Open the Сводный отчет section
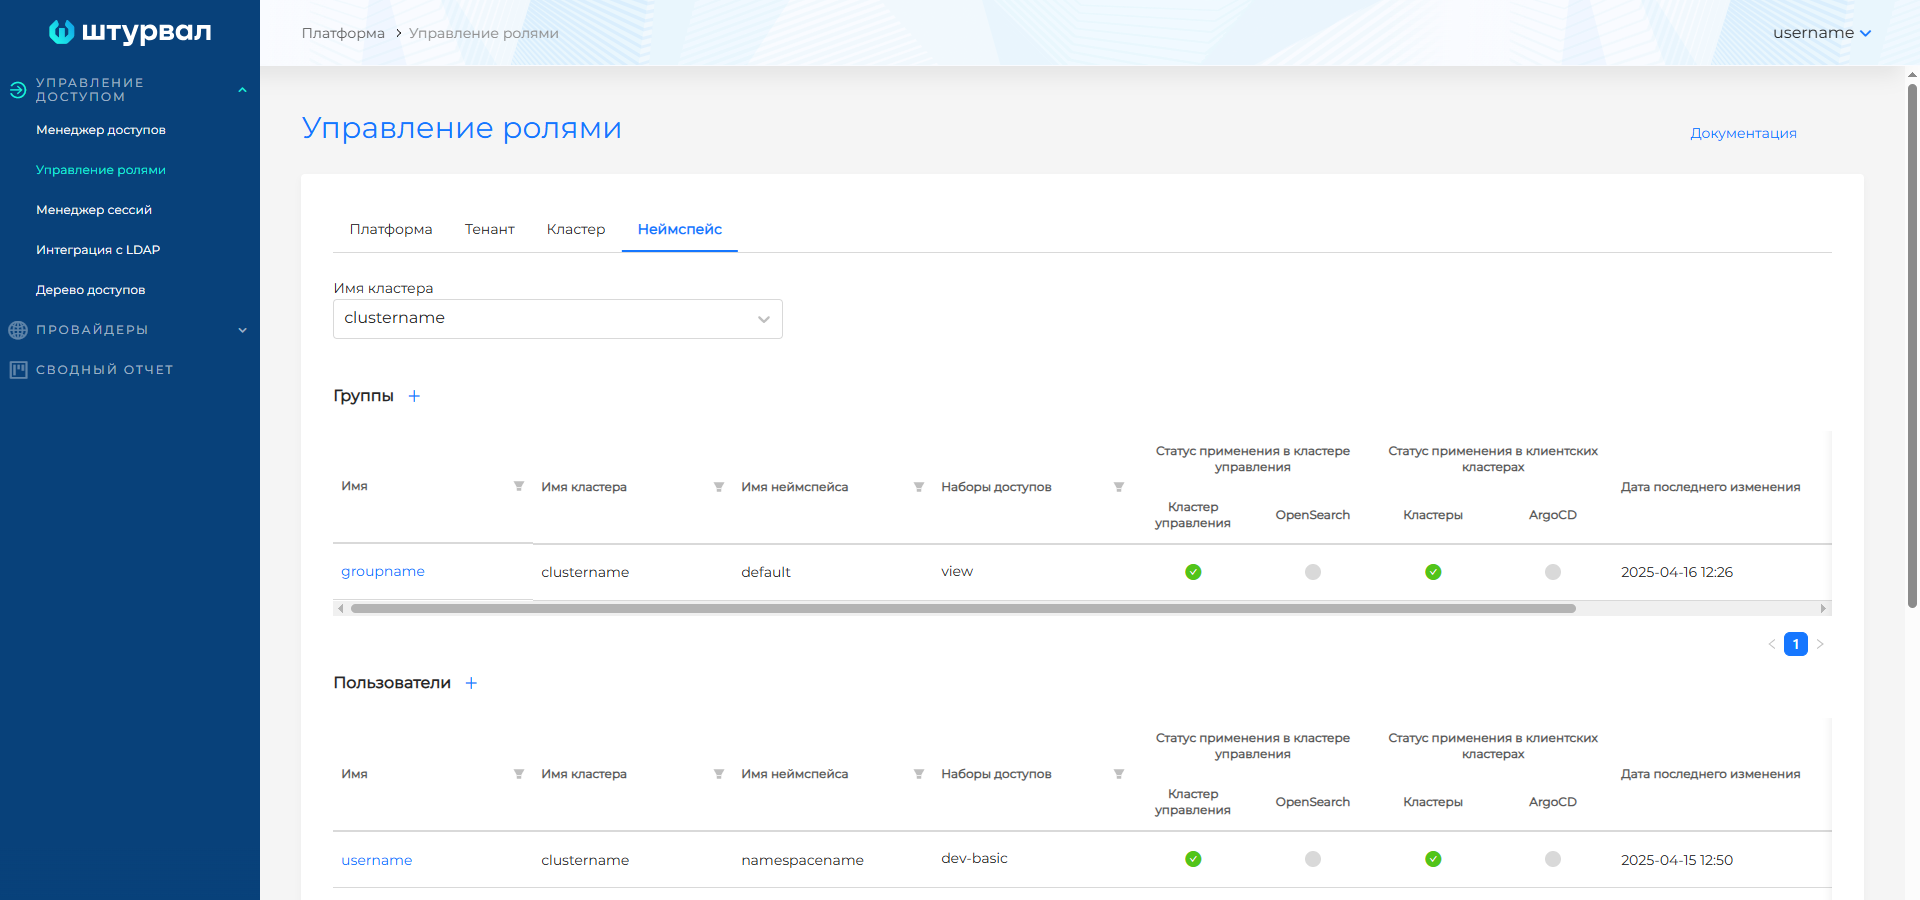 pos(104,370)
